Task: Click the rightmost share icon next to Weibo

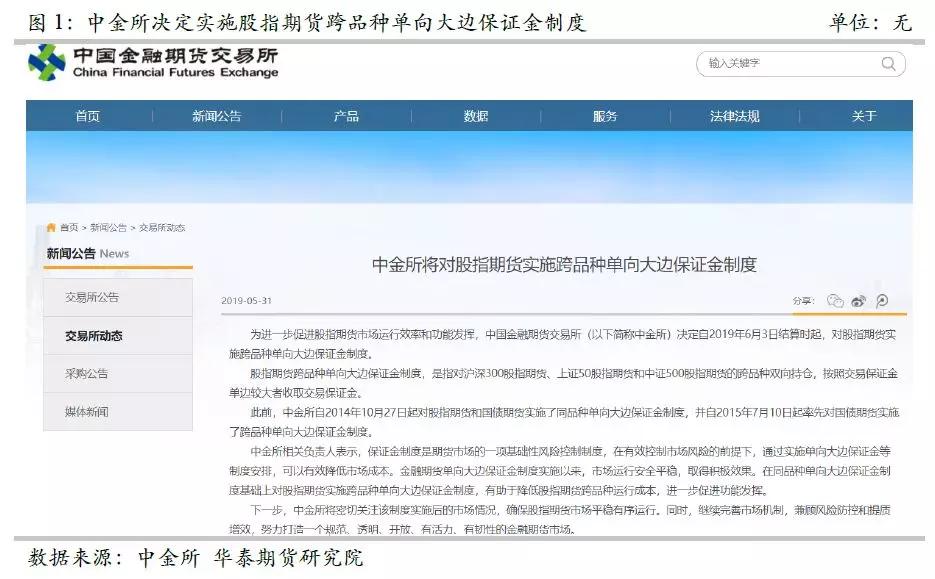Action: (881, 300)
